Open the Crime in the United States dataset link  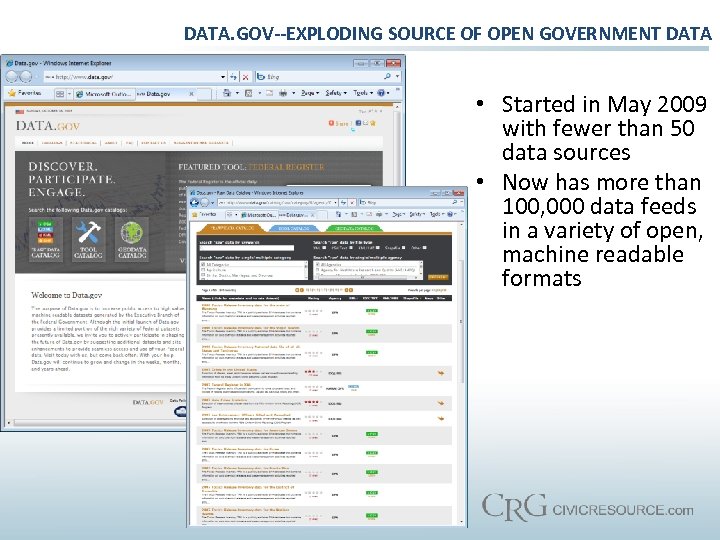pyautogui.click(x=229, y=369)
